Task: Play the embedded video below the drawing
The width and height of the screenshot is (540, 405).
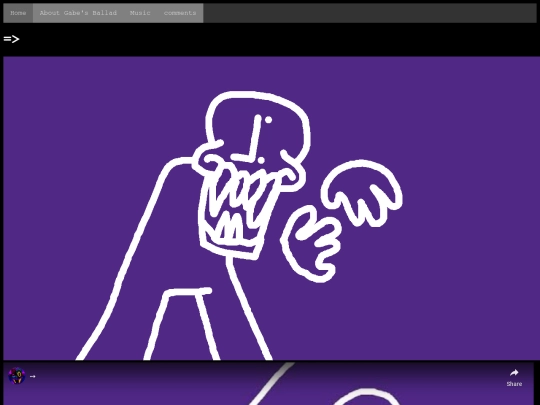Action: [268, 384]
